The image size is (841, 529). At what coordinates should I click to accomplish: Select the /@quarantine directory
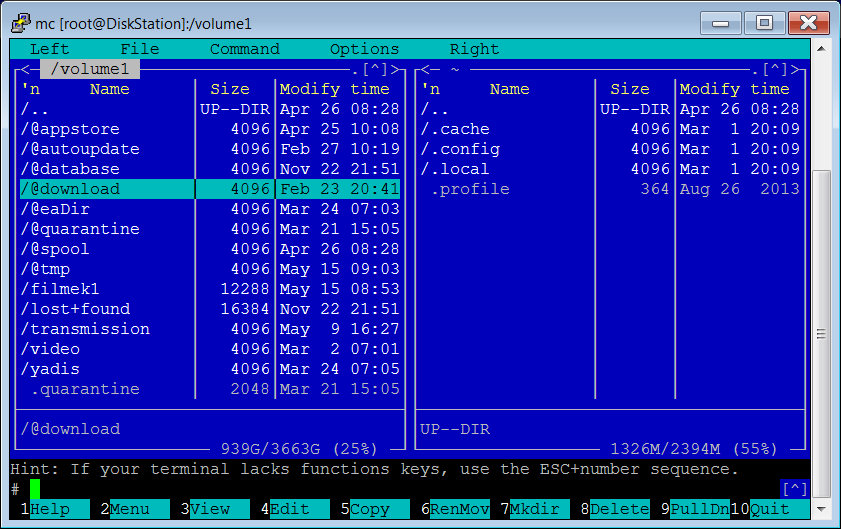point(210,229)
